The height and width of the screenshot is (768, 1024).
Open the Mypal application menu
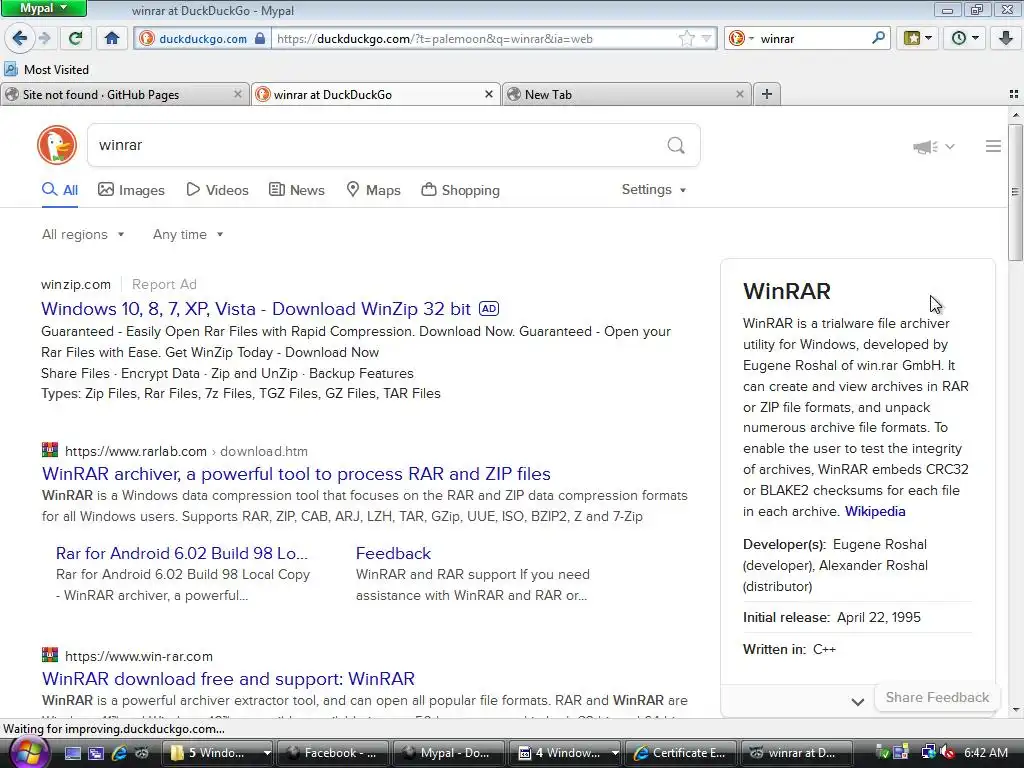pos(43,8)
